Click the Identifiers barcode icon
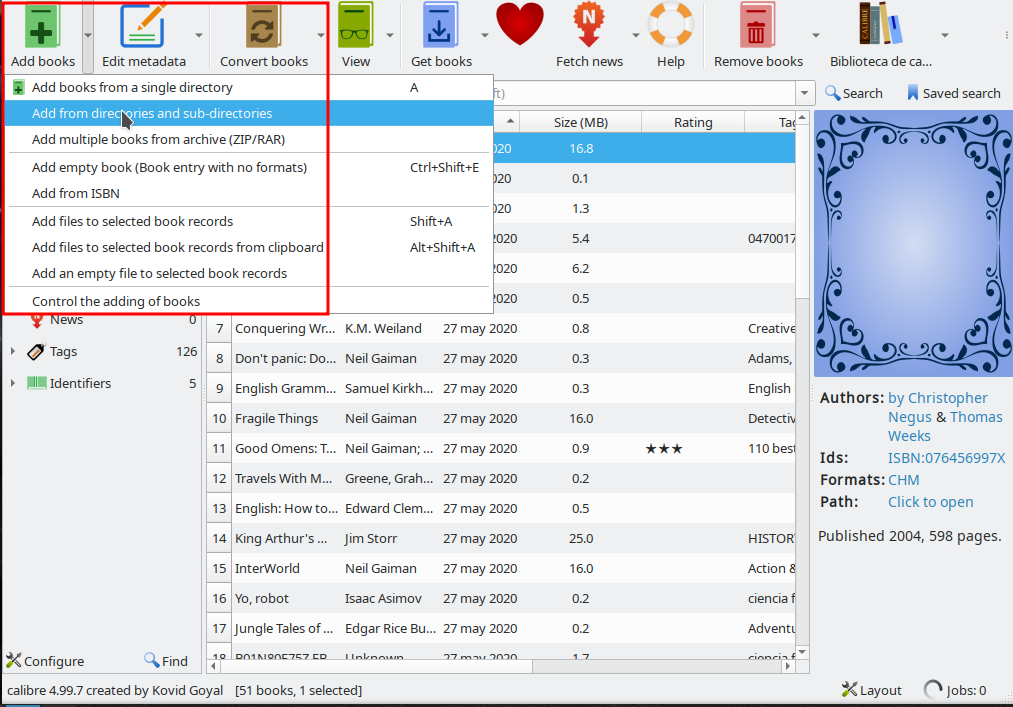1013x707 pixels. tap(37, 383)
